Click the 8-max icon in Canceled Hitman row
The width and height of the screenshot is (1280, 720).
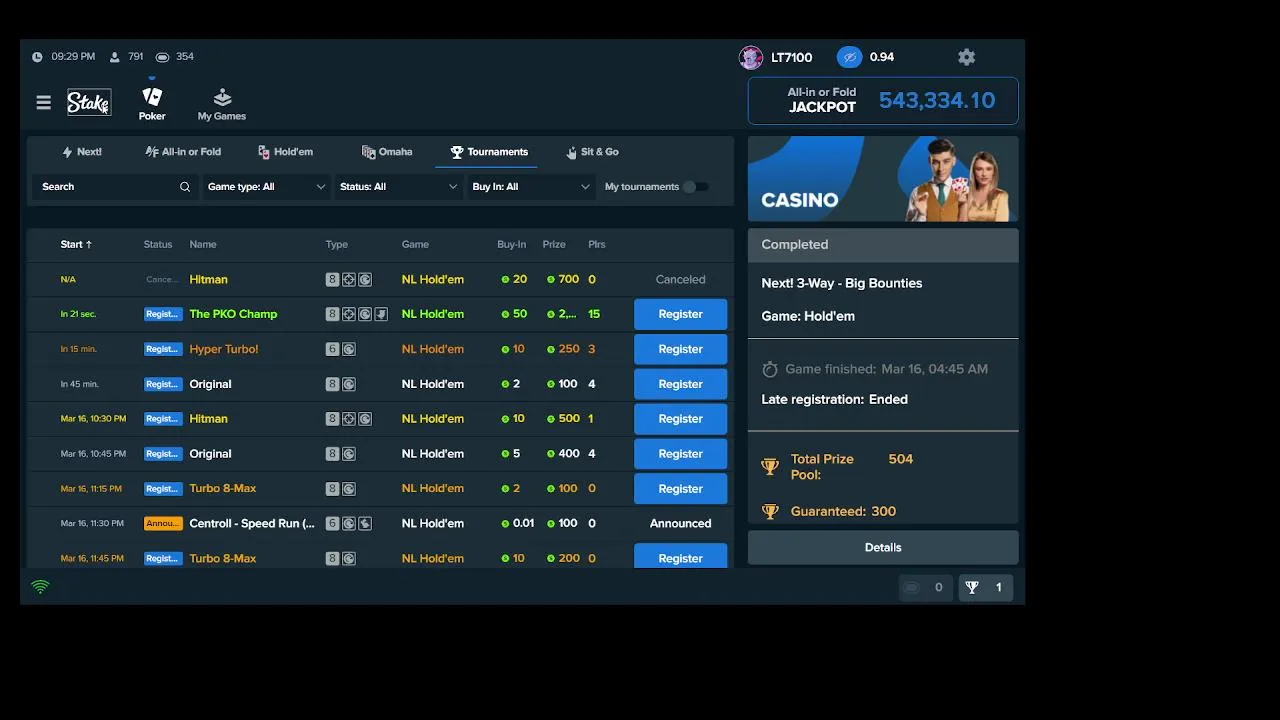click(332, 280)
